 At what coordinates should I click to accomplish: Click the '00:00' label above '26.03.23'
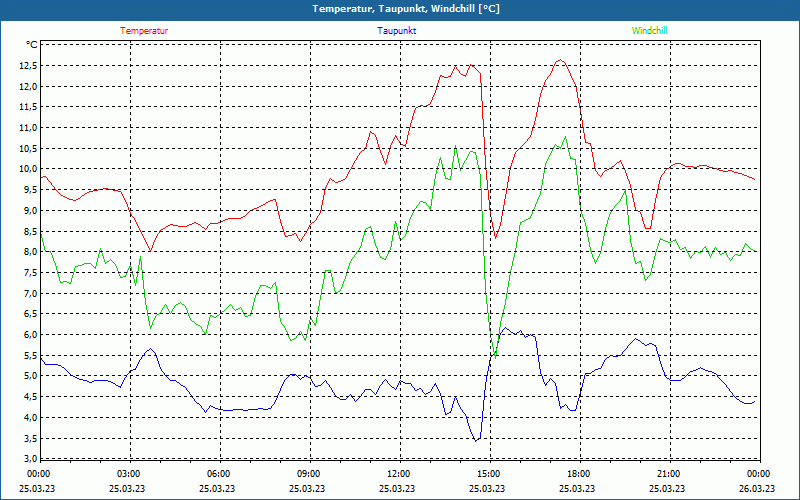[759, 474]
